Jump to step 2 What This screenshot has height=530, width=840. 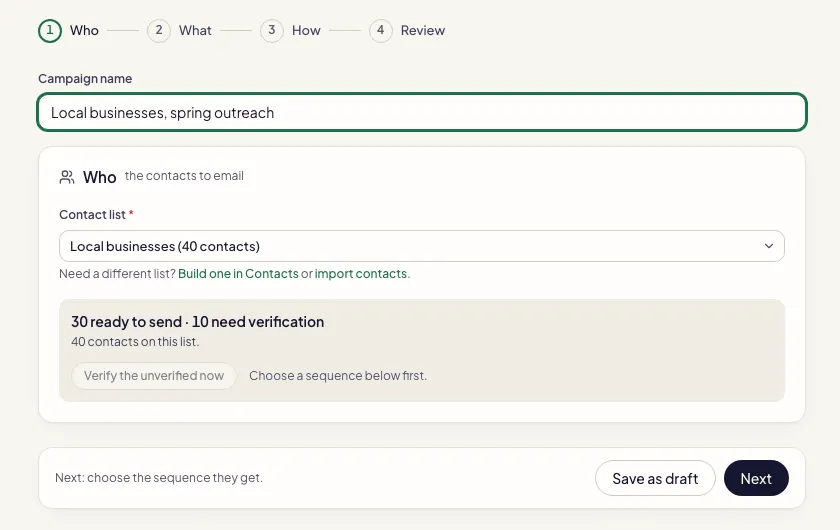pyautogui.click(x=179, y=31)
